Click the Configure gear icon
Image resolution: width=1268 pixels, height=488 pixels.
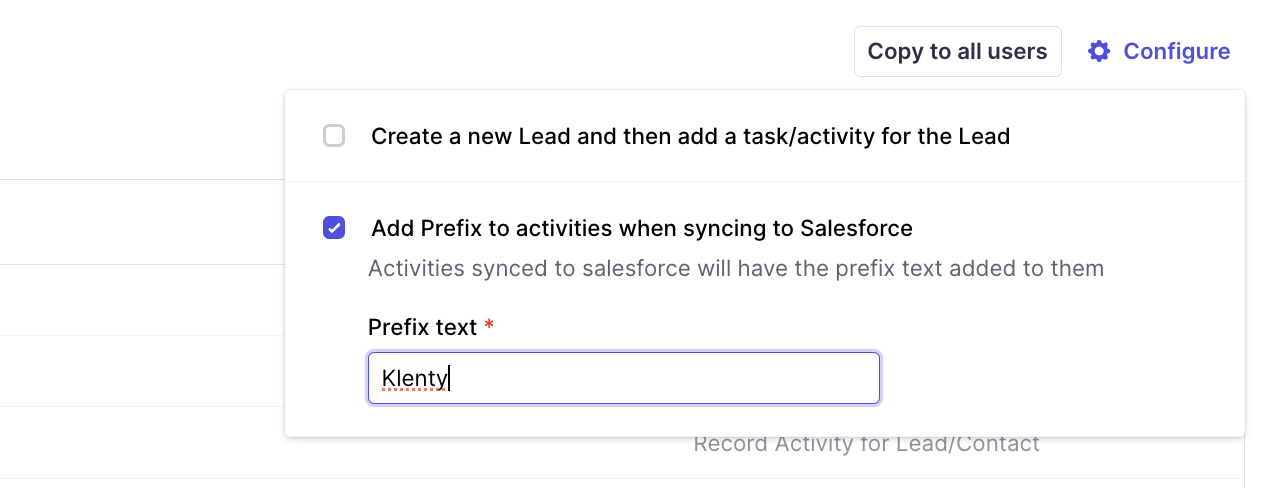point(1099,51)
